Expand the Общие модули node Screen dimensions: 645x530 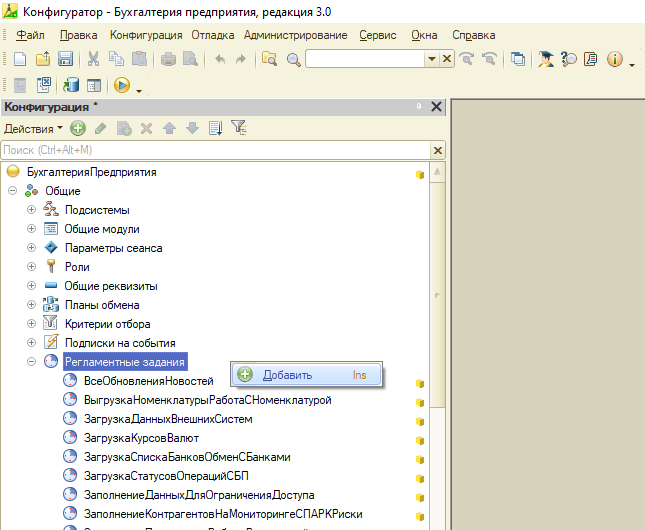31,229
